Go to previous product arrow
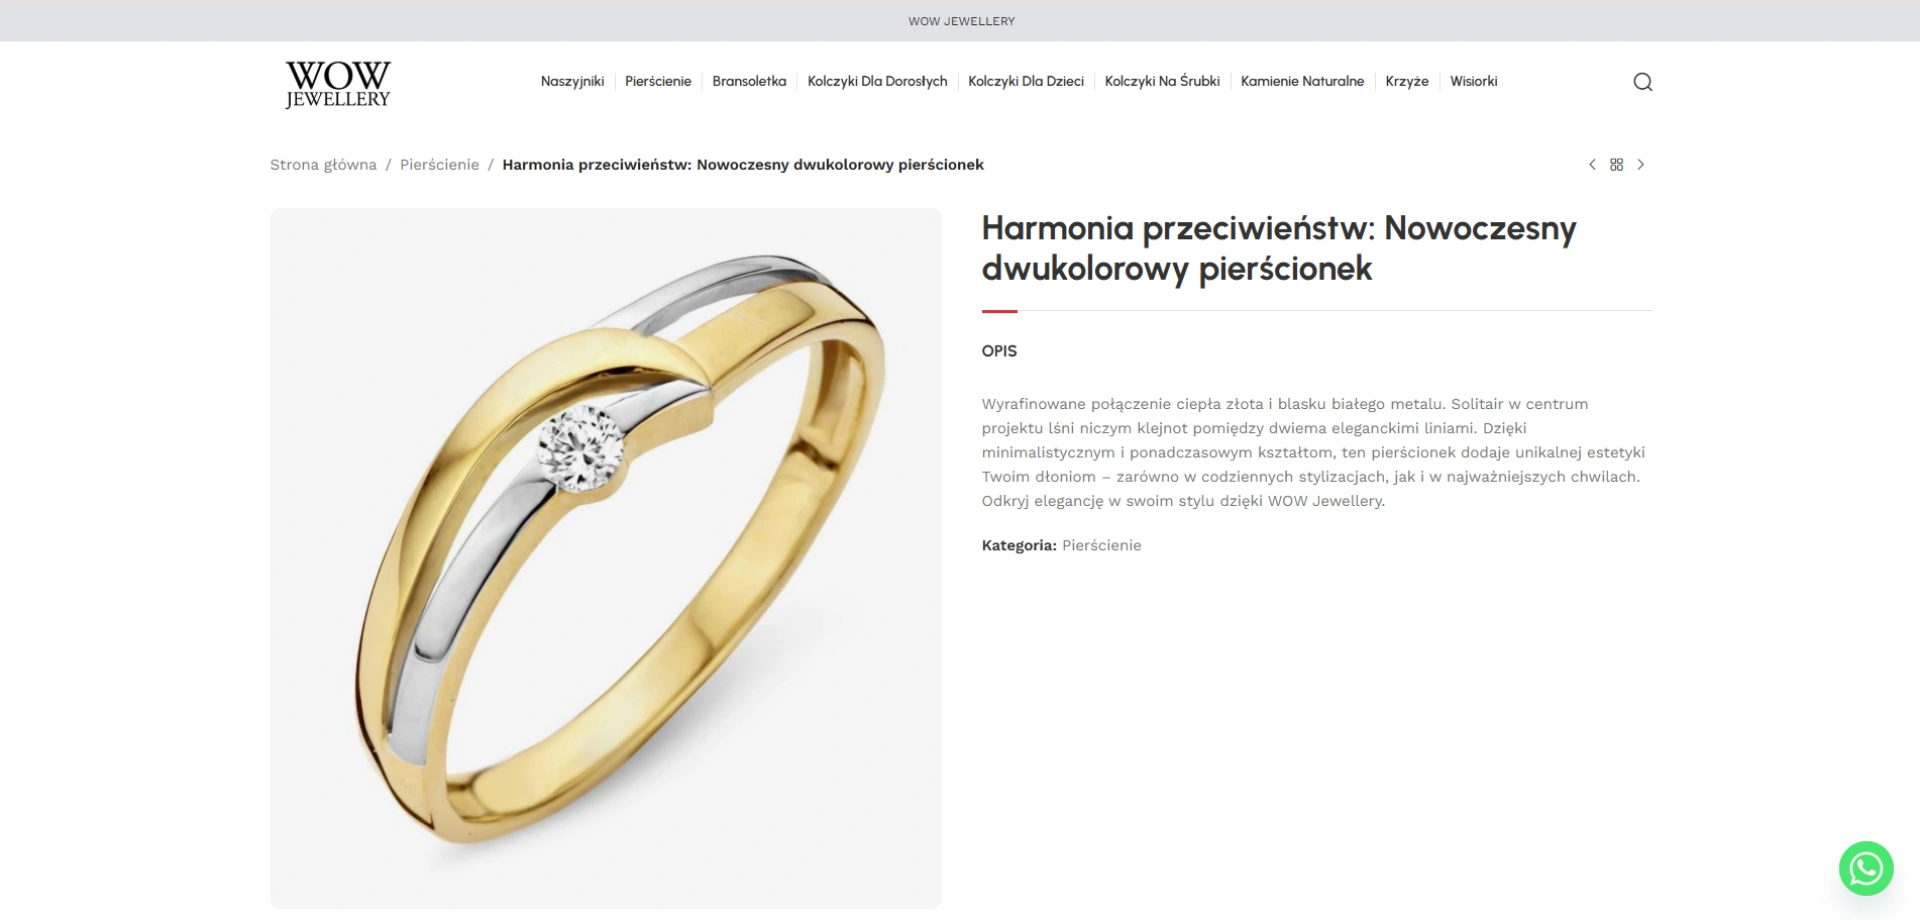This screenshot has width=1920, height=920. point(1592,165)
